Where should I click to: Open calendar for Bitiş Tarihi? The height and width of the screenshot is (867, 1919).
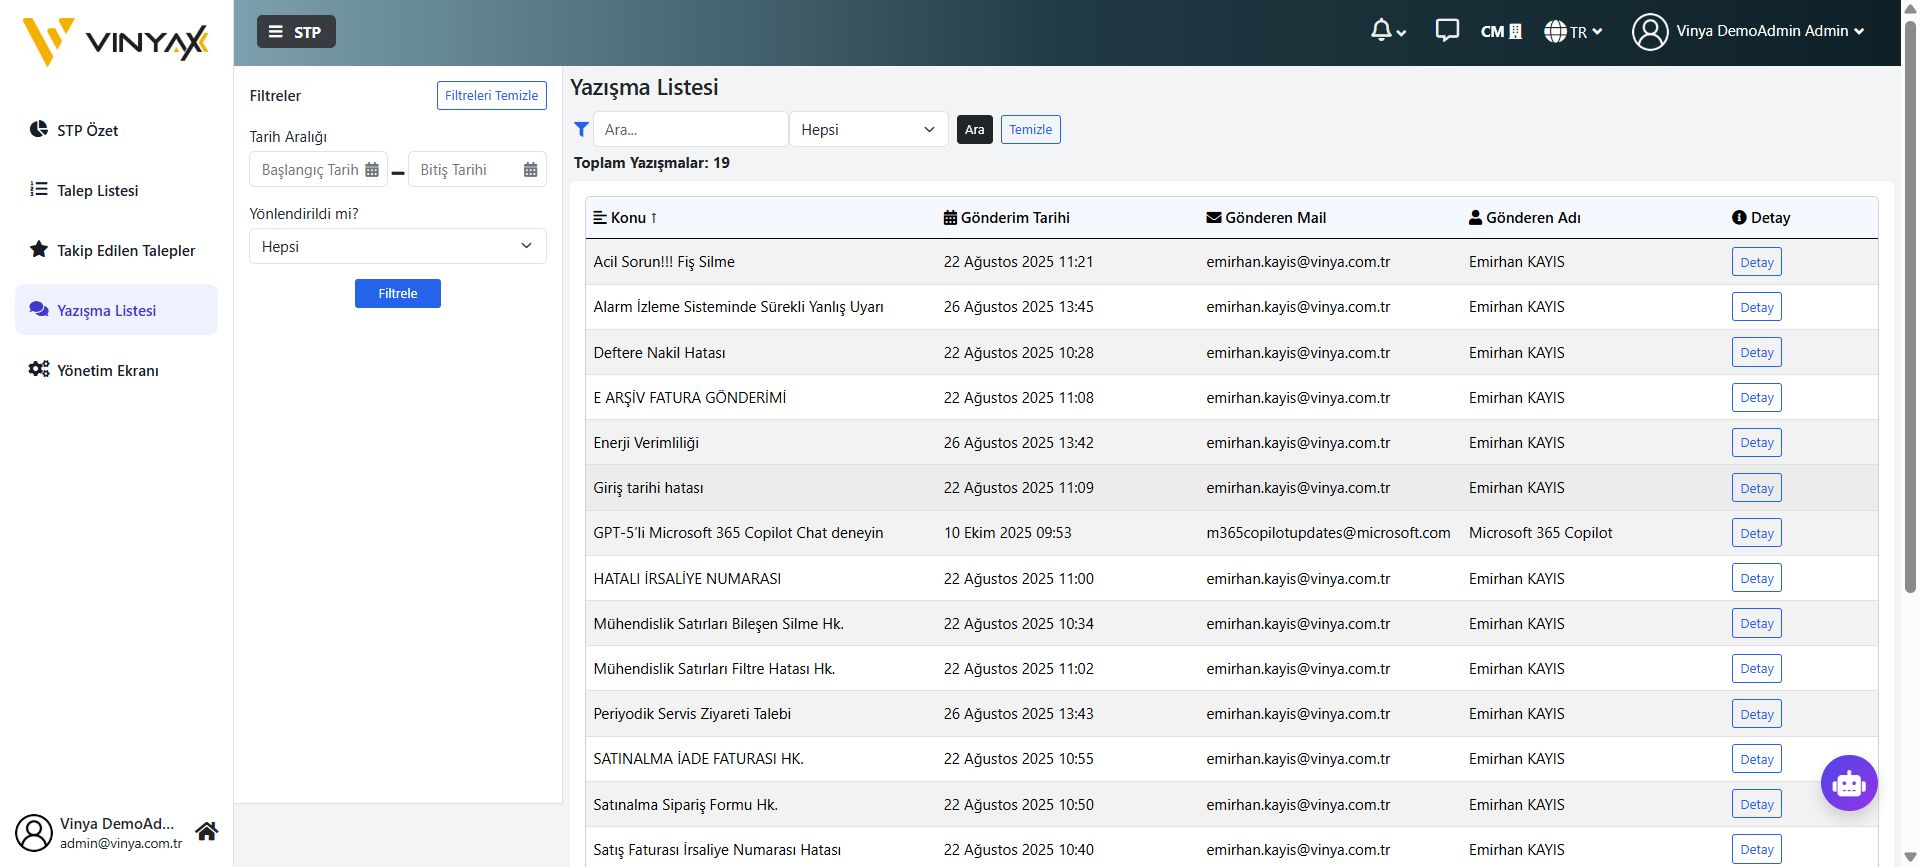point(531,170)
